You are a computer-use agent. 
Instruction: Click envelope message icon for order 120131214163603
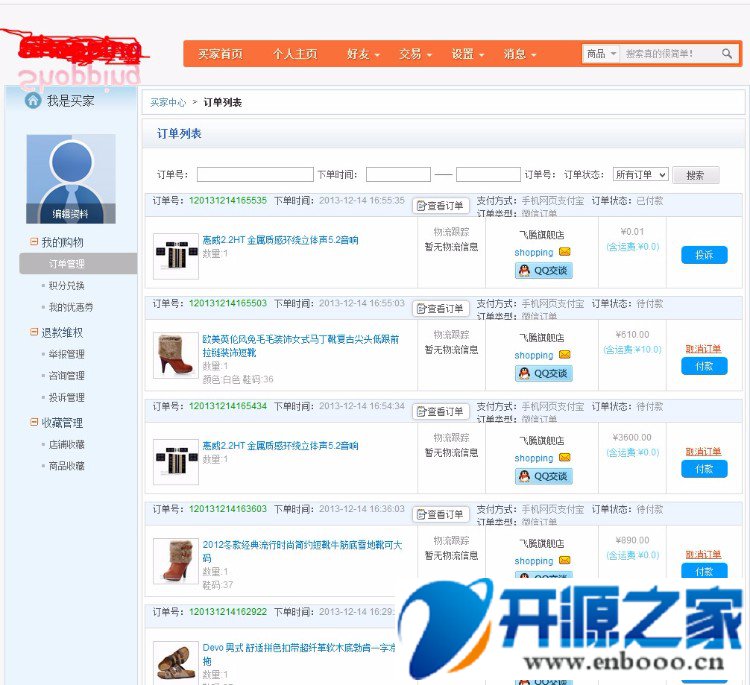click(565, 560)
